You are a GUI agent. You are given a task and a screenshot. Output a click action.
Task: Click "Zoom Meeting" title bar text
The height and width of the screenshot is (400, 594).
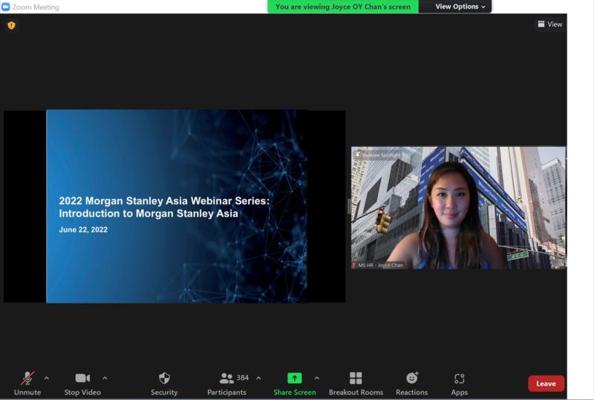pos(36,7)
